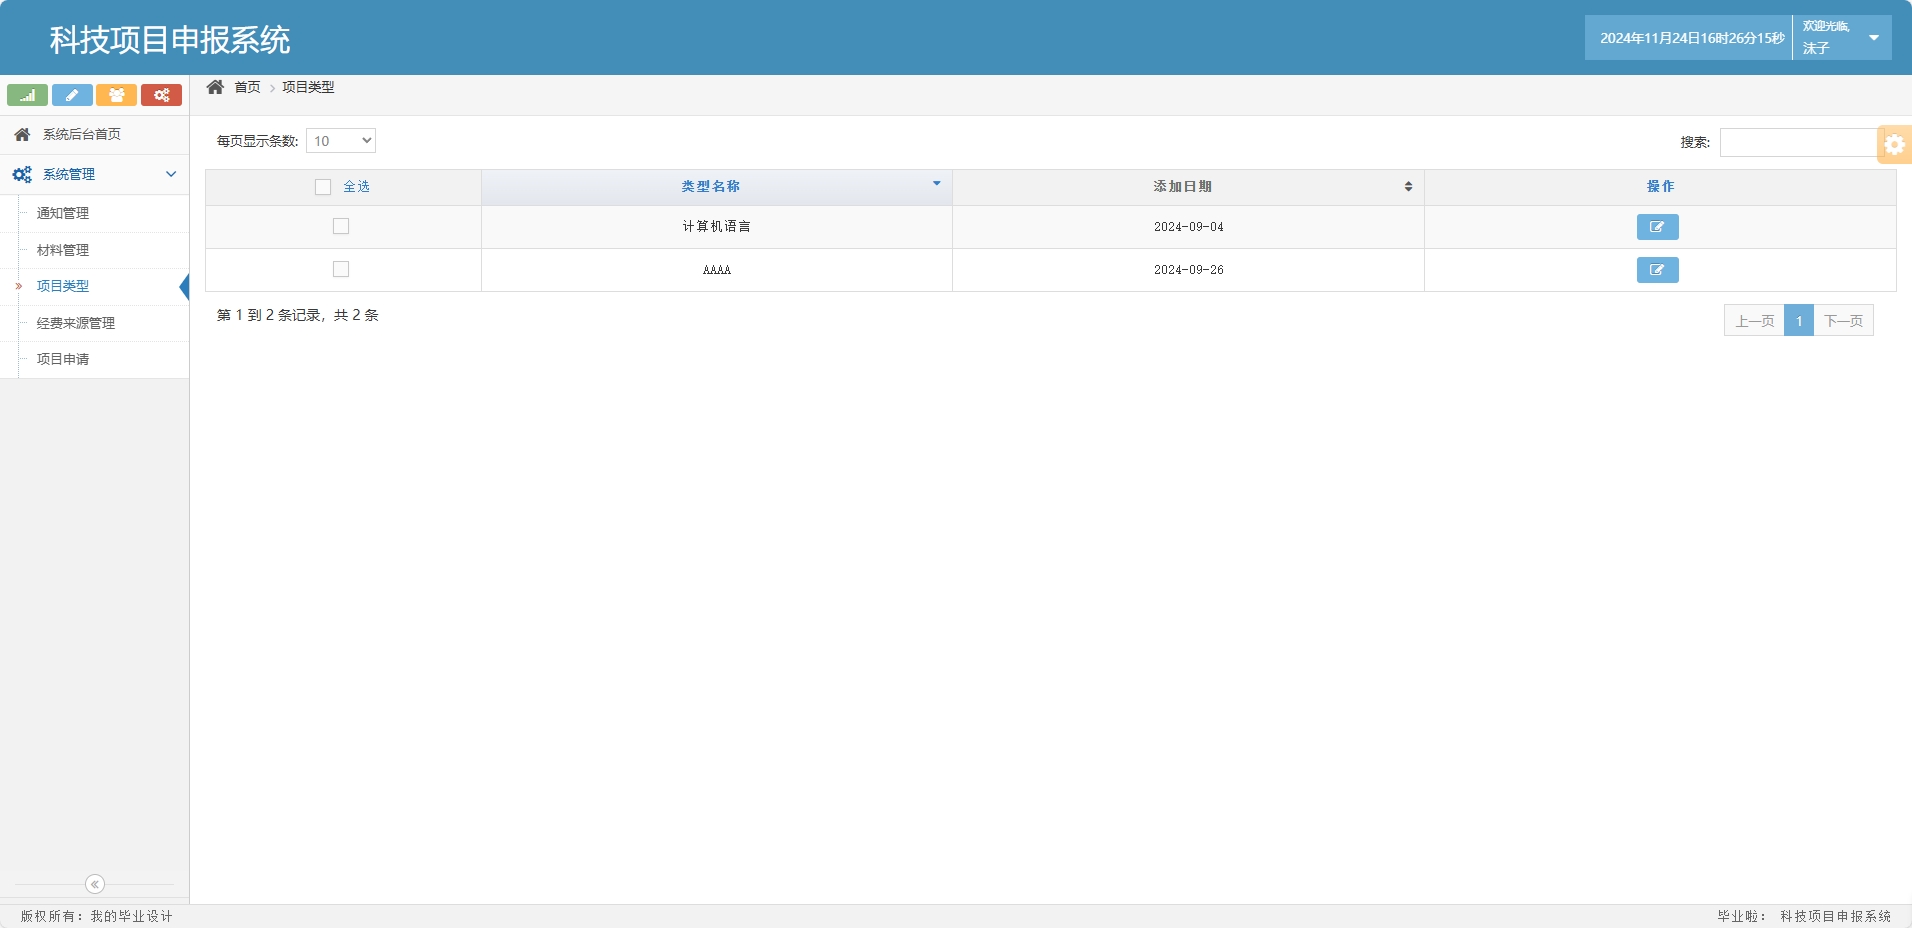Toggle the 全选 select-all checkbox

click(x=323, y=187)
